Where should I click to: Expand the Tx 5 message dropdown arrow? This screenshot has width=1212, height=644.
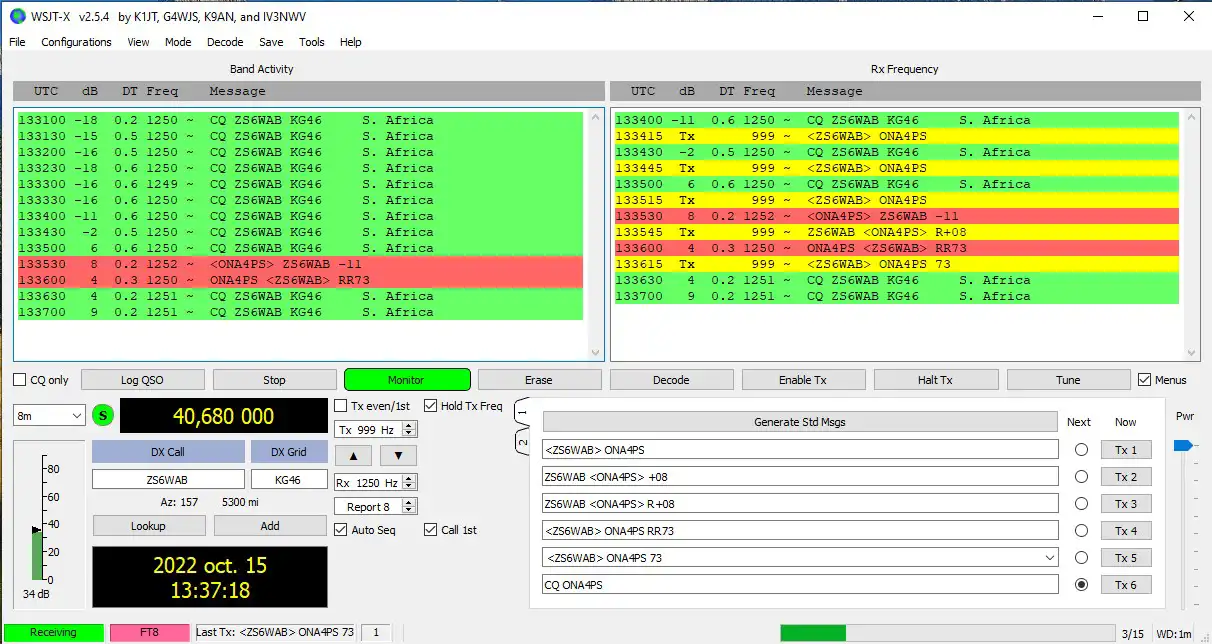point(1048,558)
